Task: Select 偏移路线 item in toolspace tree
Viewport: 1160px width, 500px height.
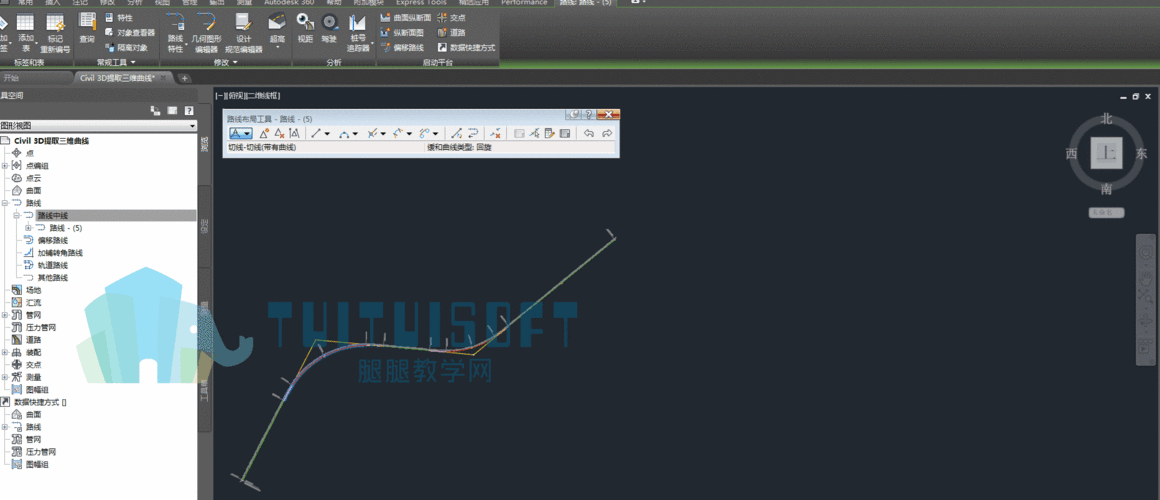Action: point(52,240)
